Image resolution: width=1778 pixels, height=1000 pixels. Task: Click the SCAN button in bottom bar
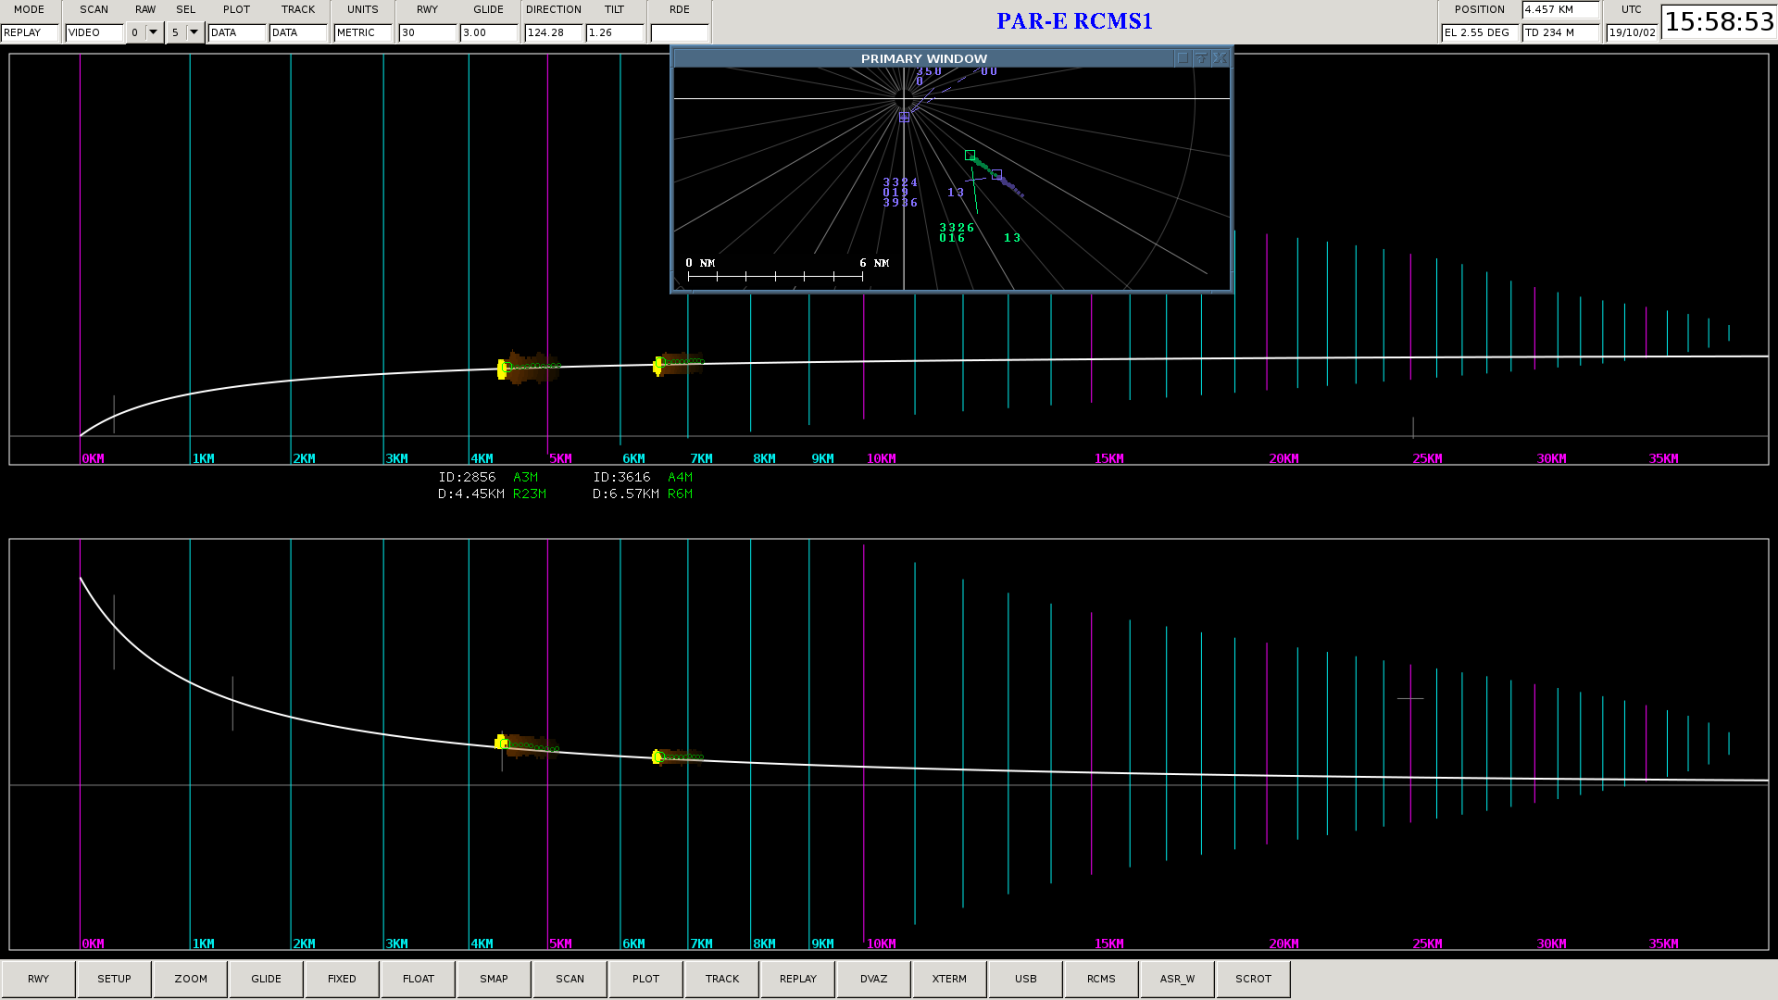tap(570, 979)
